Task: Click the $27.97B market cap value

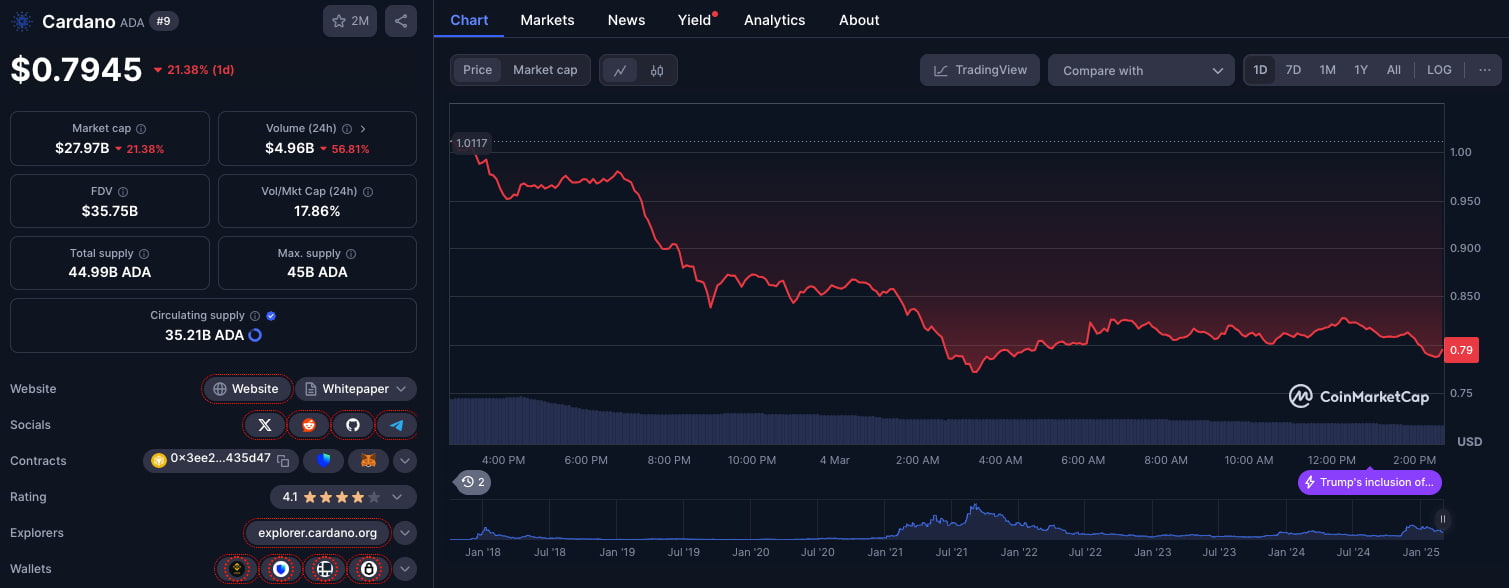Action: coord(82,148)
